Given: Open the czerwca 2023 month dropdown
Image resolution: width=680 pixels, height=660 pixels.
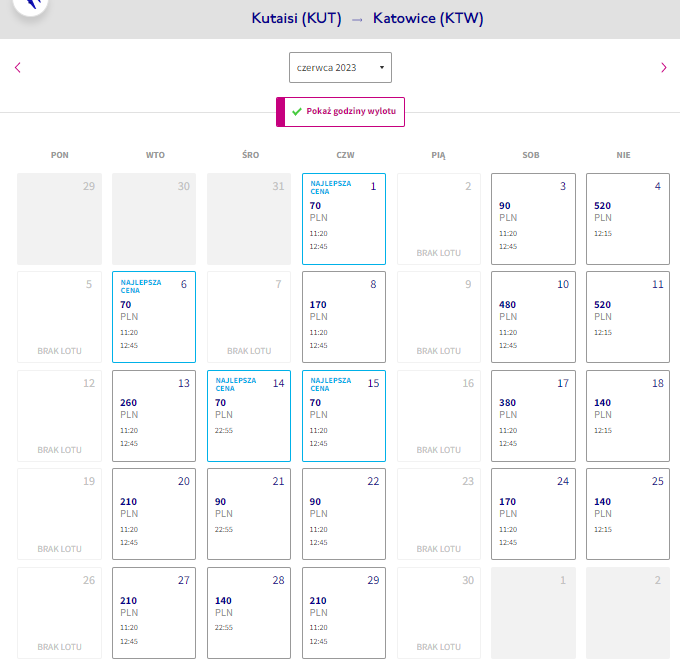Looking at the screenshot, I should [x=340, y=68].
